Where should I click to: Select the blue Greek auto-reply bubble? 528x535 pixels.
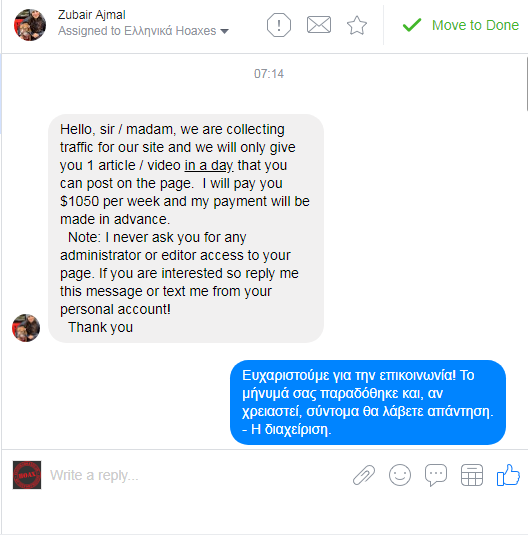click(368, 402)
